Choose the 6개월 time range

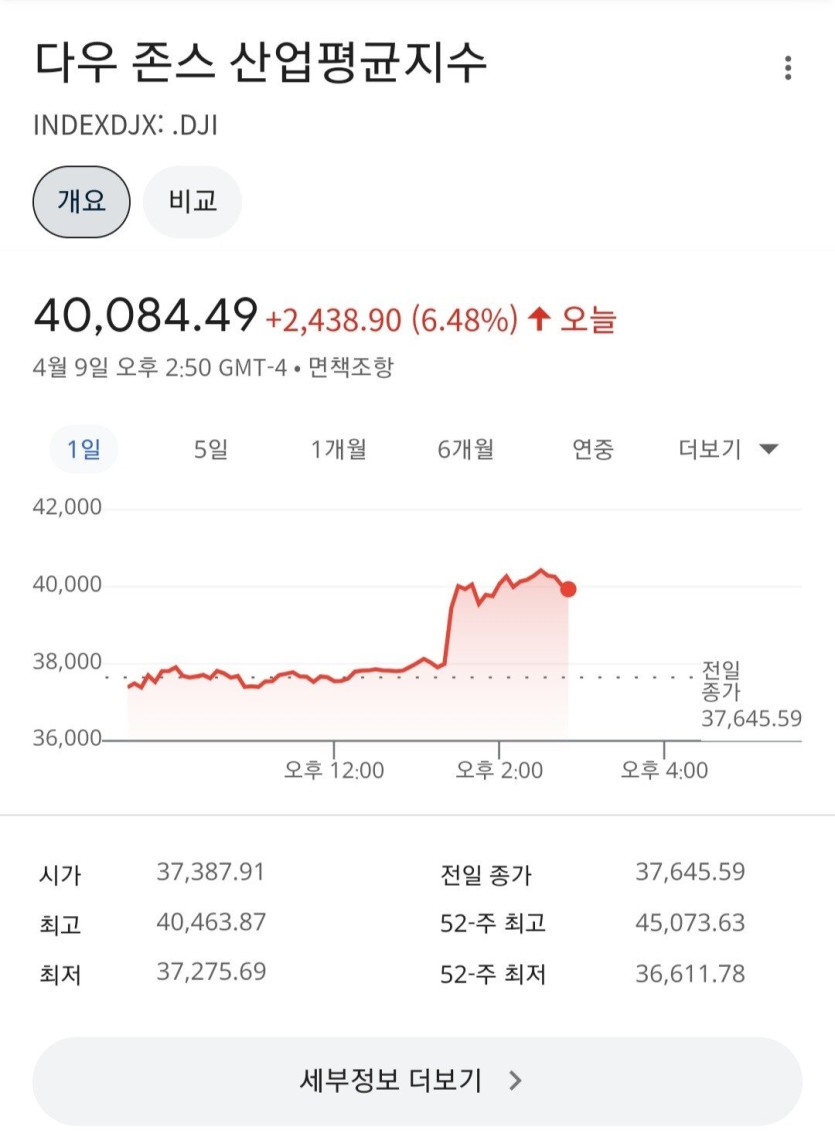pyautogui.click(x=465, y=450)
